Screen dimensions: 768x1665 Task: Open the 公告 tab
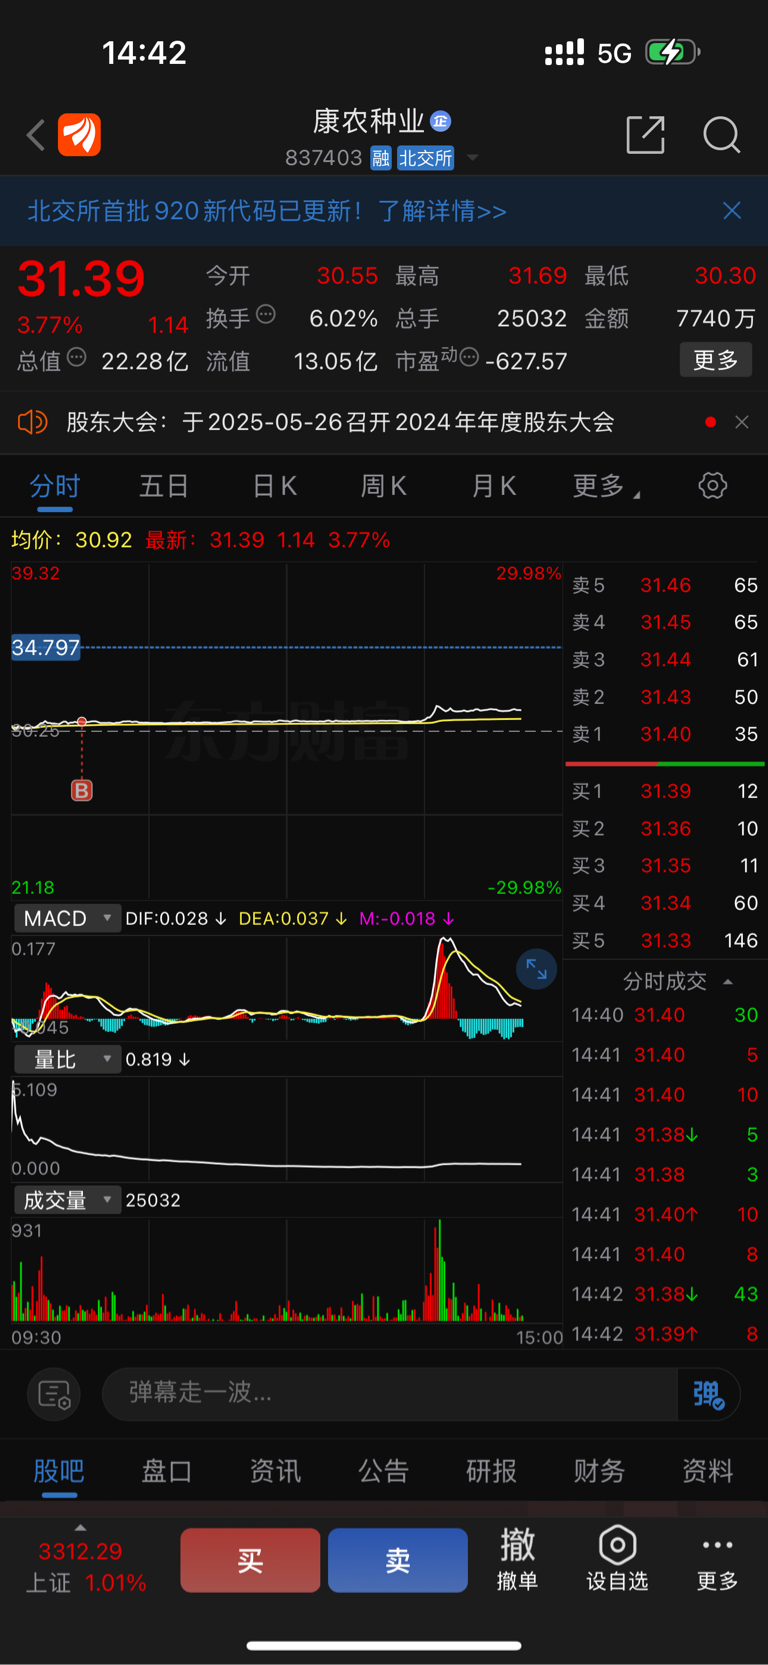[383, 1471]
